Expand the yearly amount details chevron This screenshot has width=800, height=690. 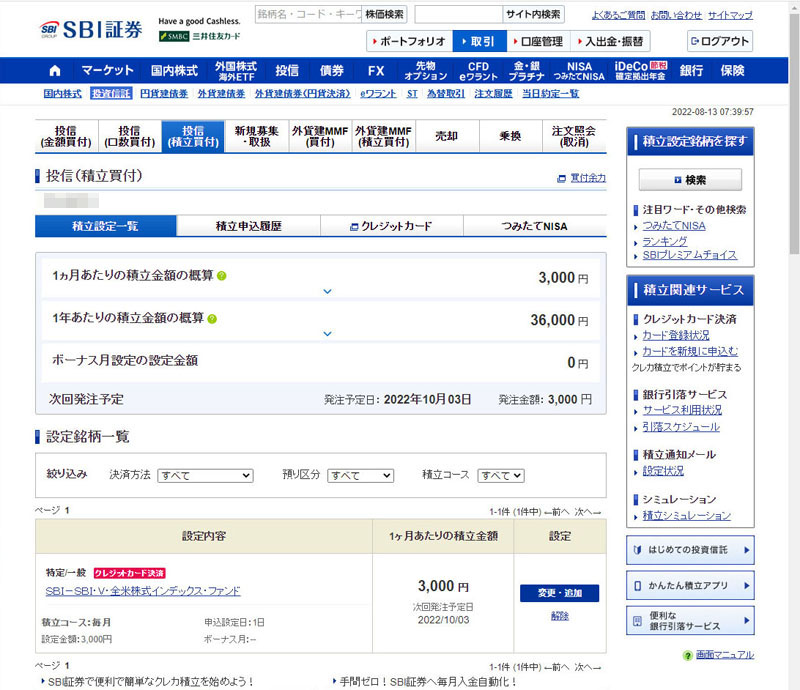pyautogui.click(x=326, y=334)
